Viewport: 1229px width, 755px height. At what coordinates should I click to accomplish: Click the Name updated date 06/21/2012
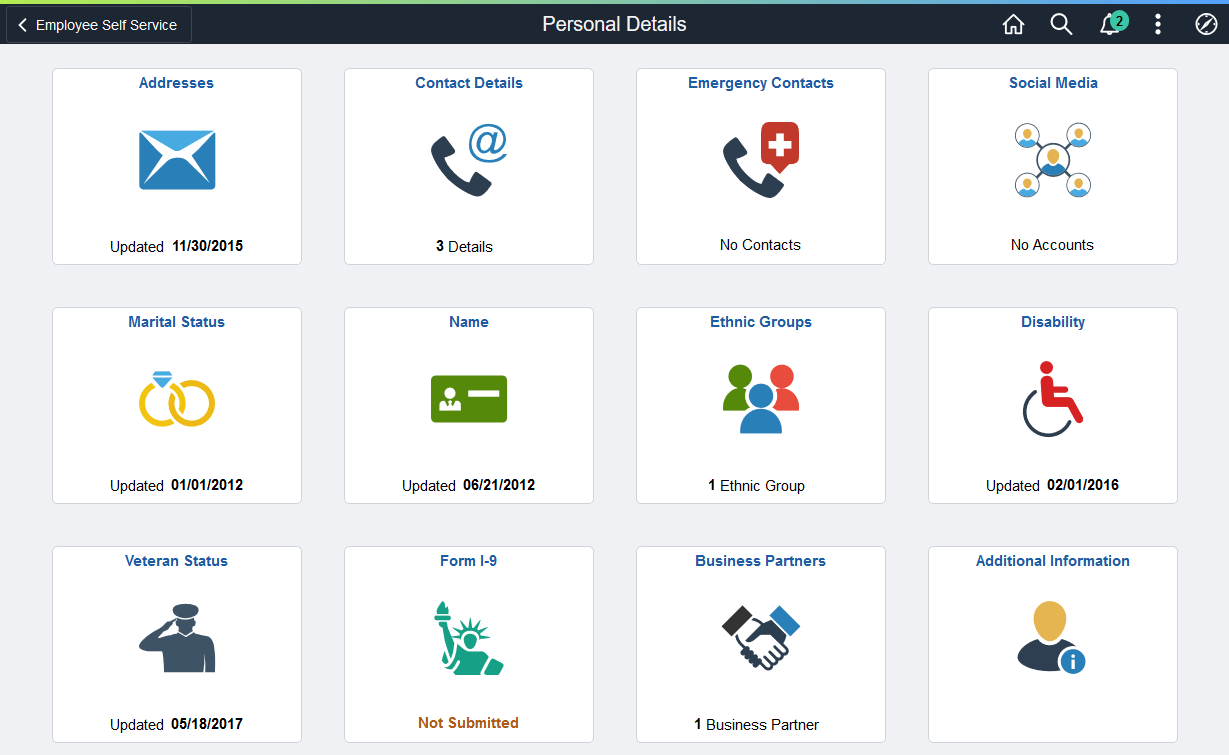coord(499,485)
